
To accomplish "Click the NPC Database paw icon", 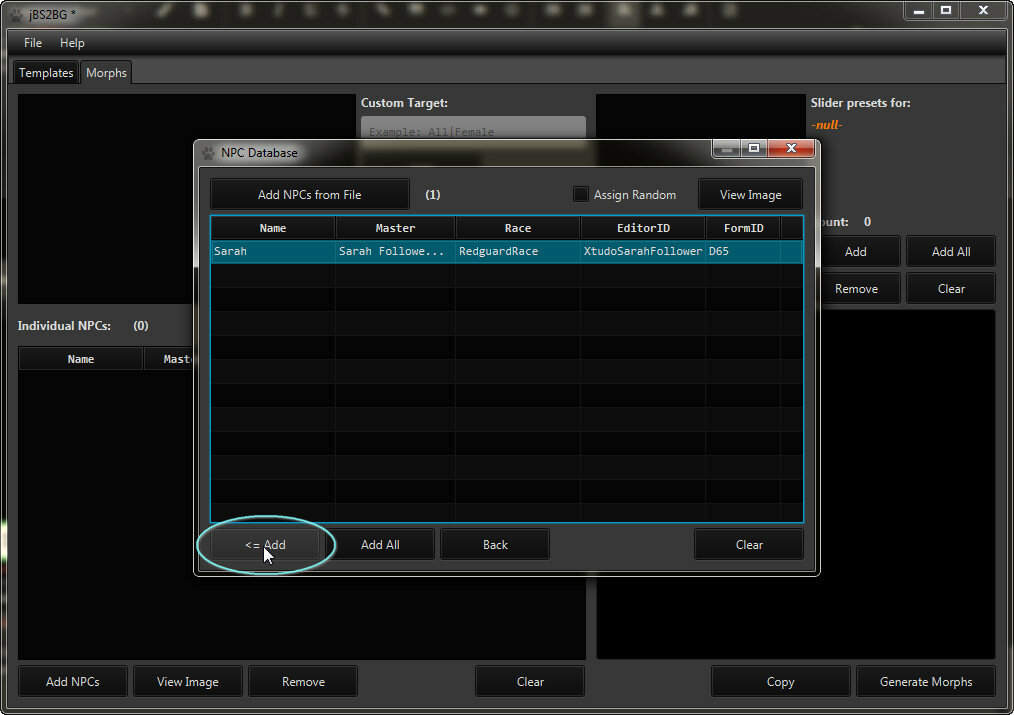I will 208,153.
